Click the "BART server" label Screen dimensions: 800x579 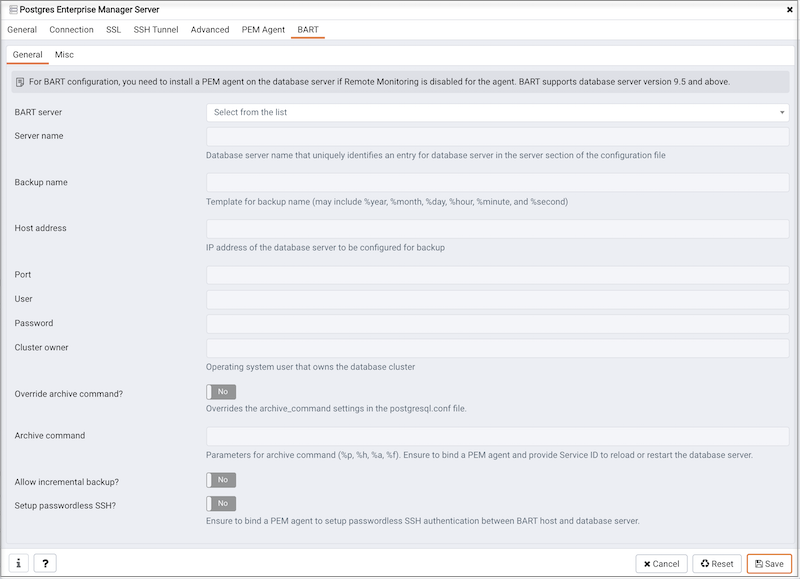pyautogui.click(x=38, y=112)
